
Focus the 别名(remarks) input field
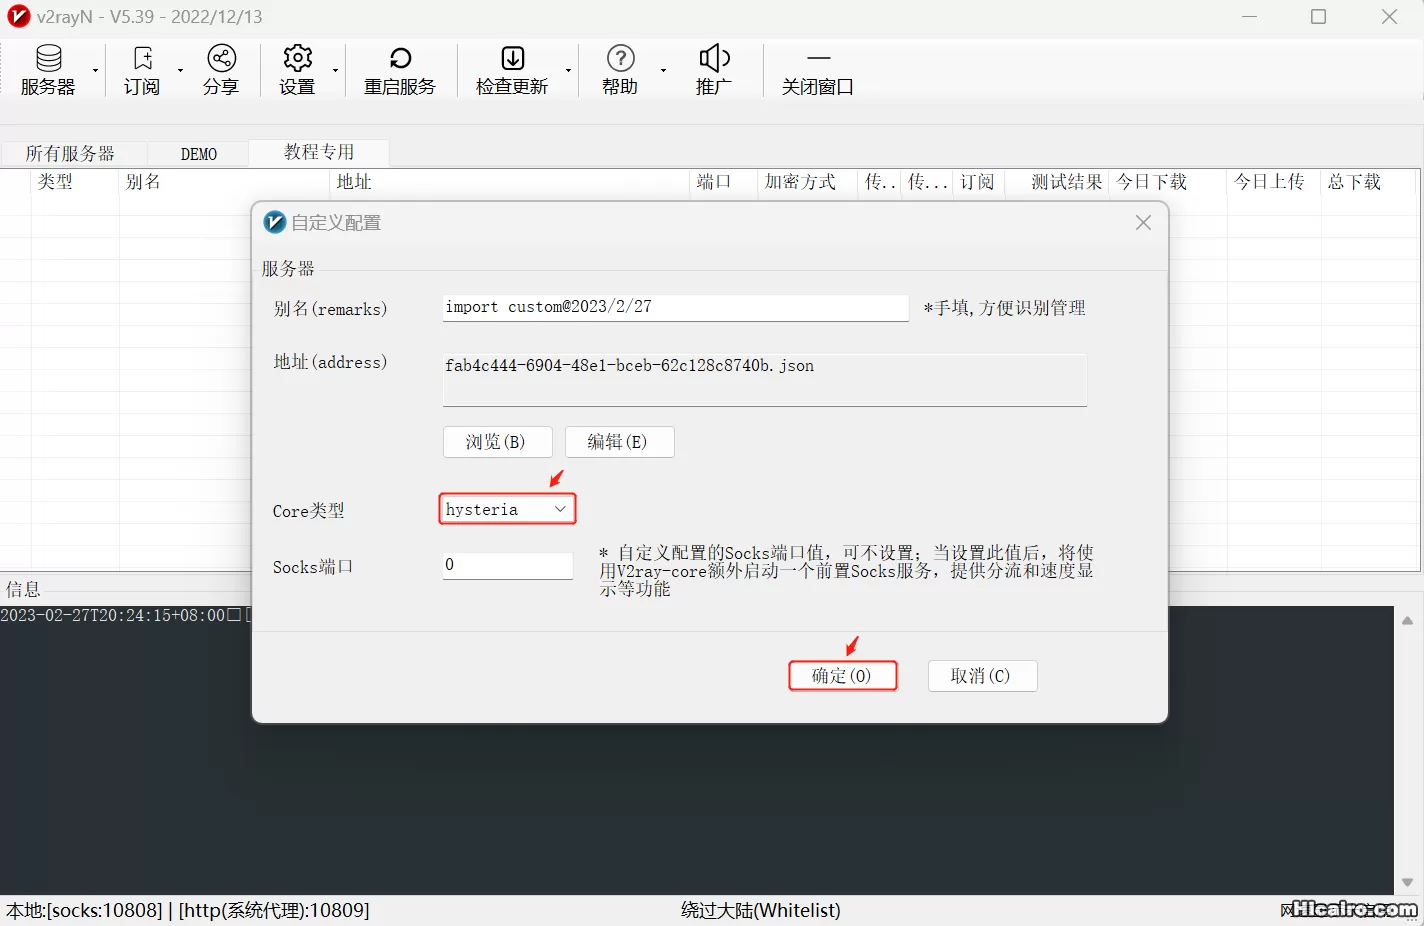click(676, 307)
